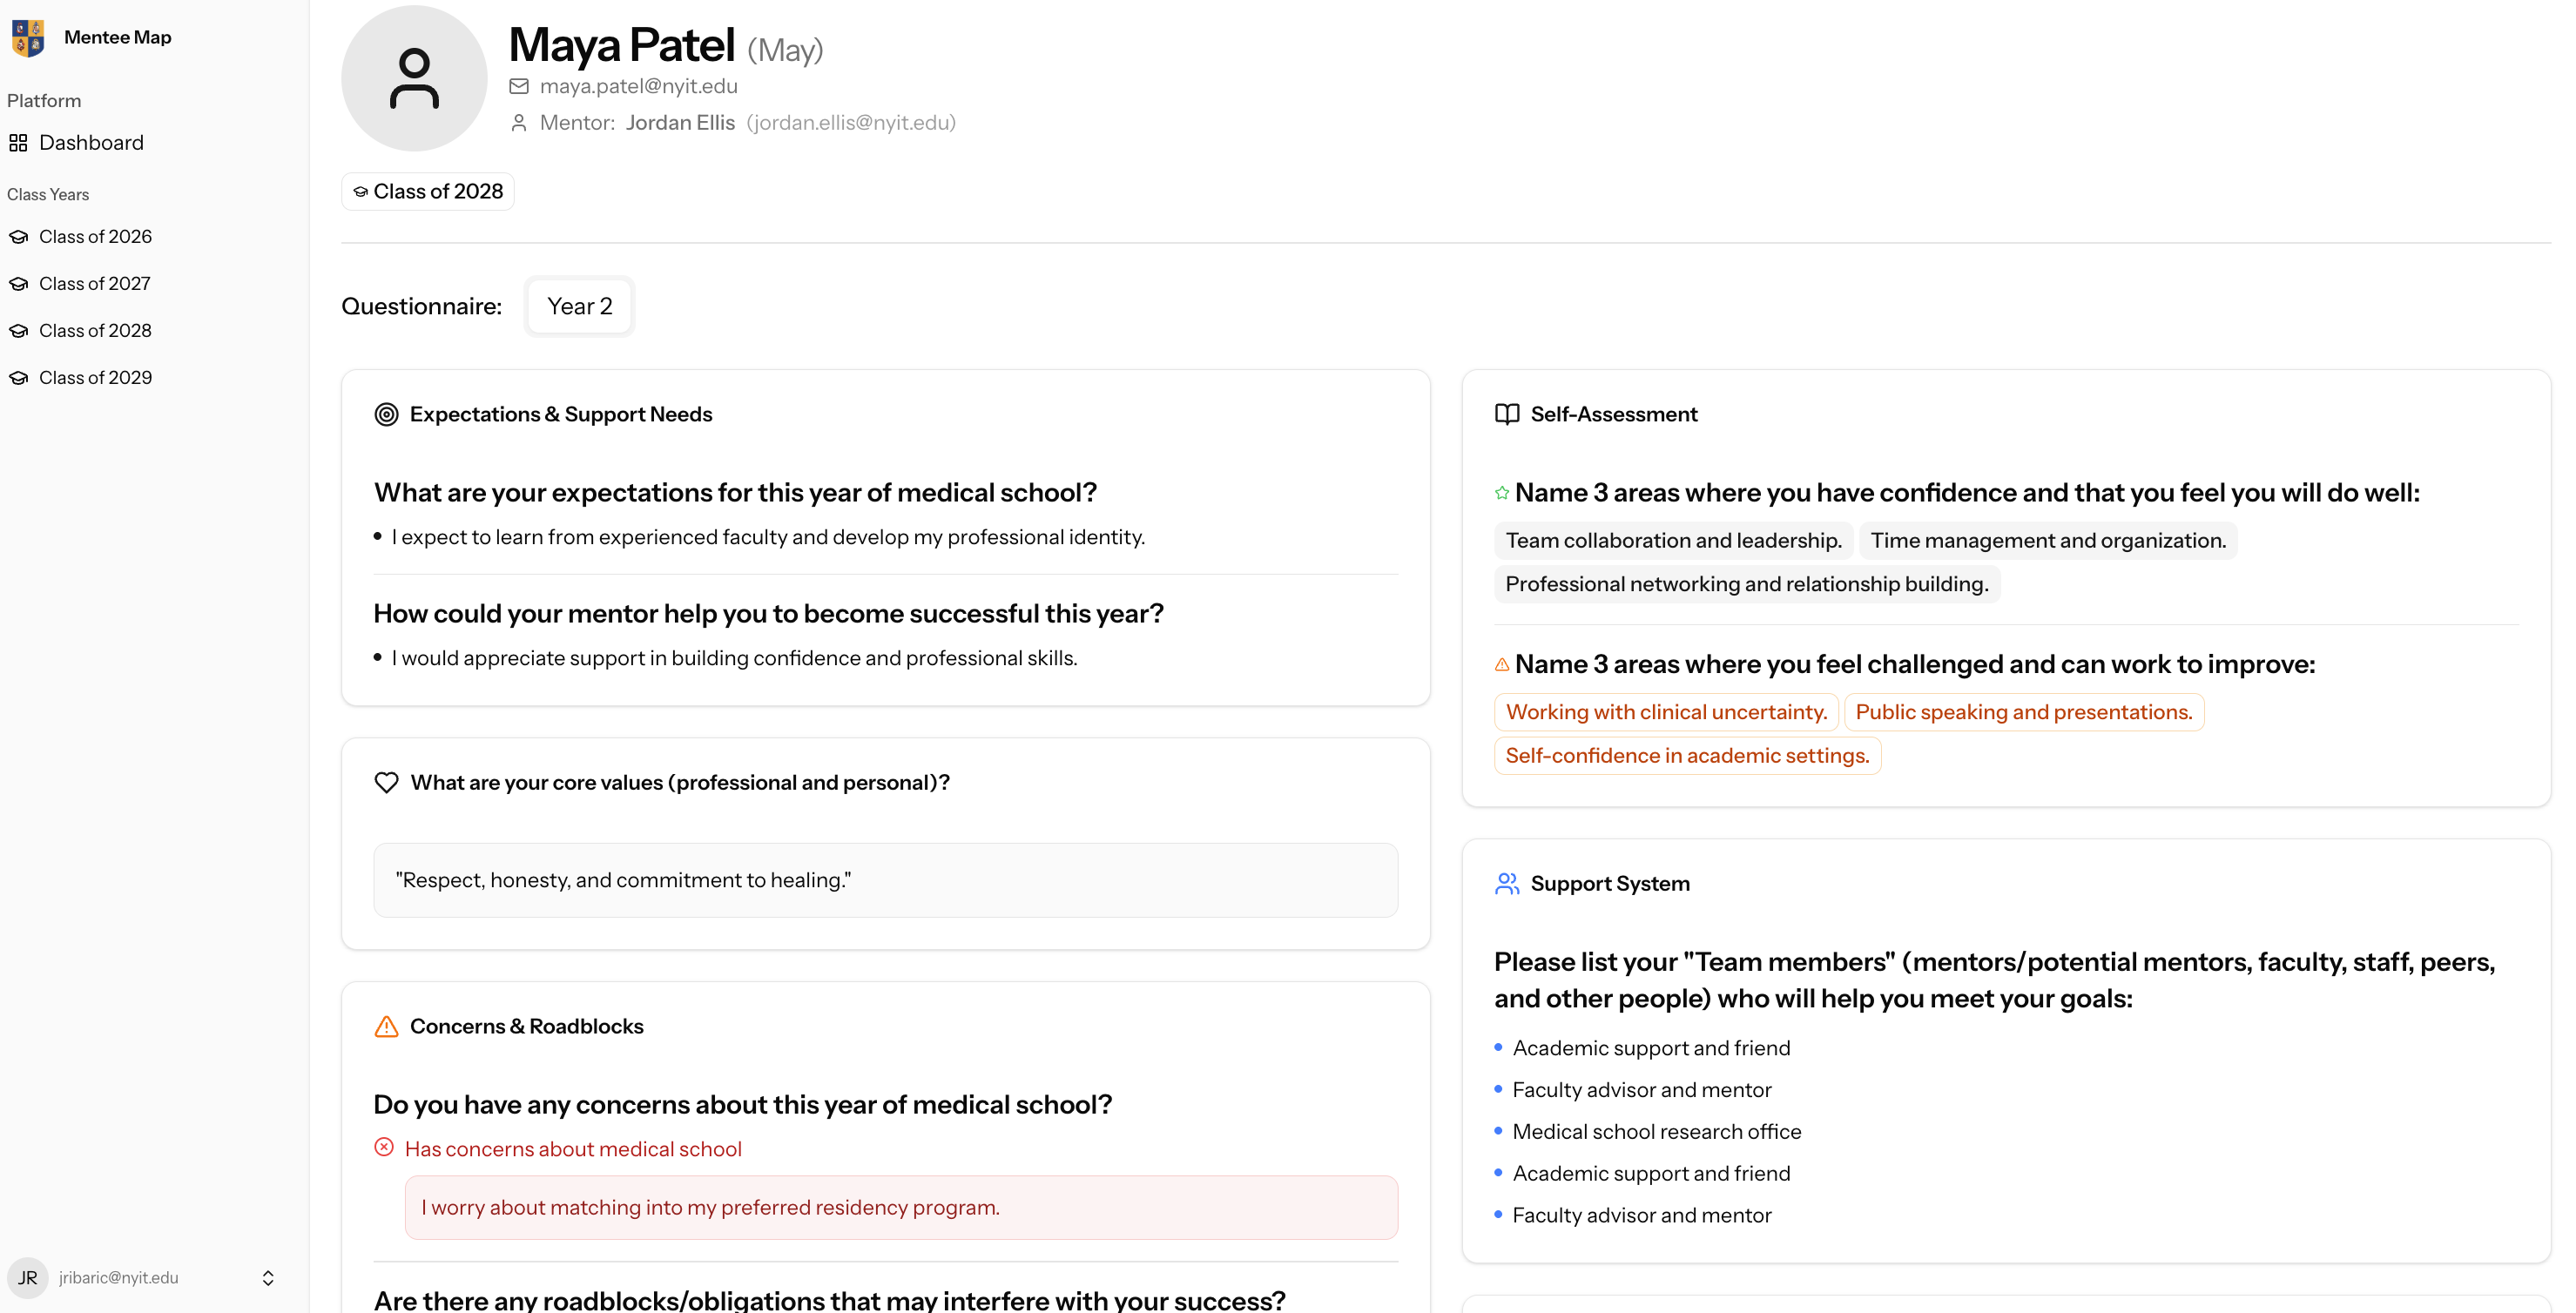
Task: Click the envelope icon next to maya.patel@nyit.edu
Action: 519,86
